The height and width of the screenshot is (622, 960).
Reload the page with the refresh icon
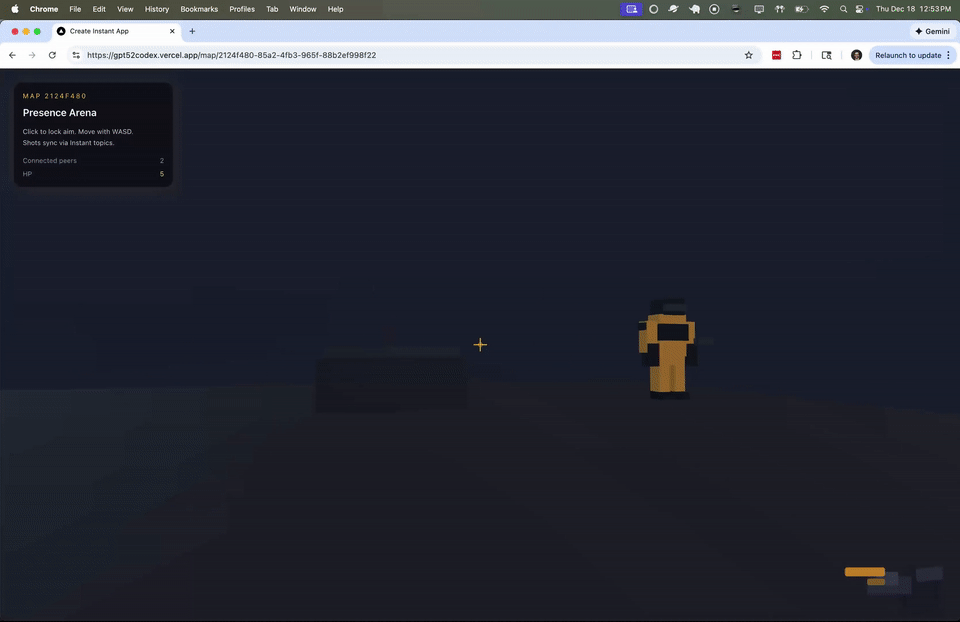52,55
